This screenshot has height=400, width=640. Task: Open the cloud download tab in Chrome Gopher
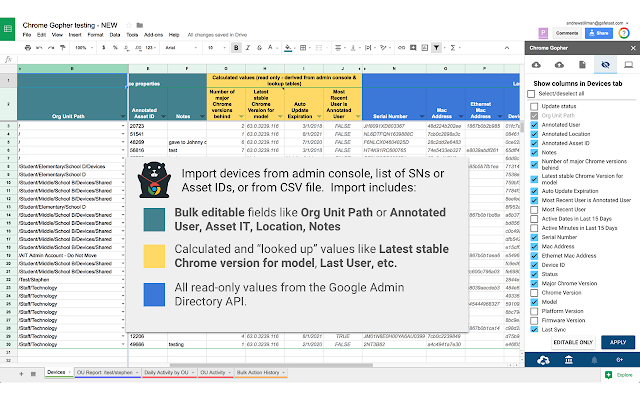pos(536,64)
